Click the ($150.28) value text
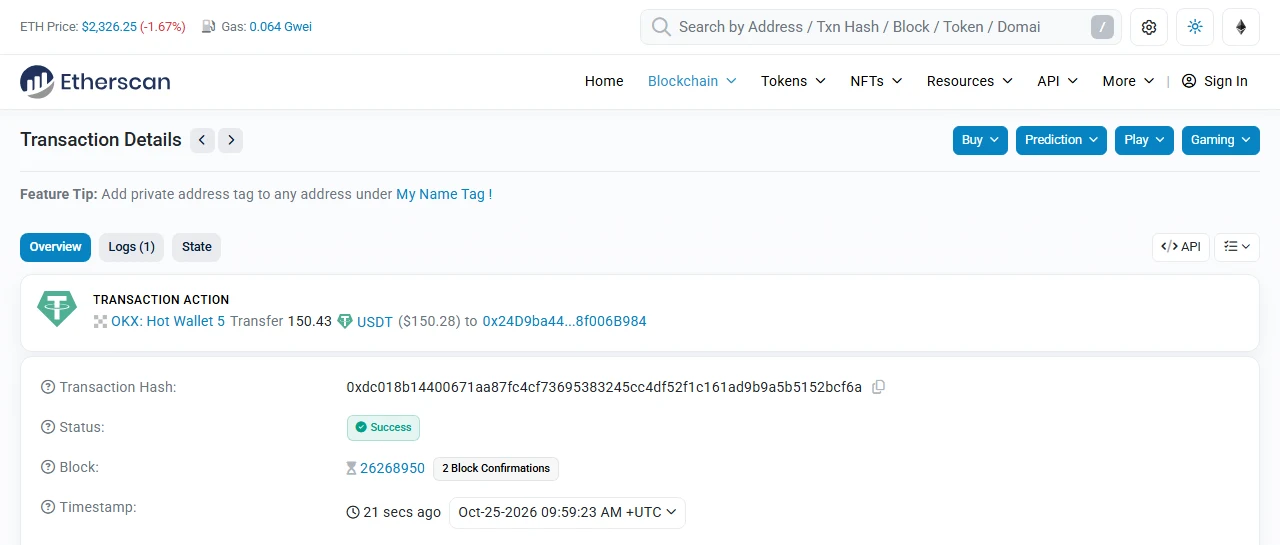This screenshot has height=545, width=1280. [x=429, y=322]
